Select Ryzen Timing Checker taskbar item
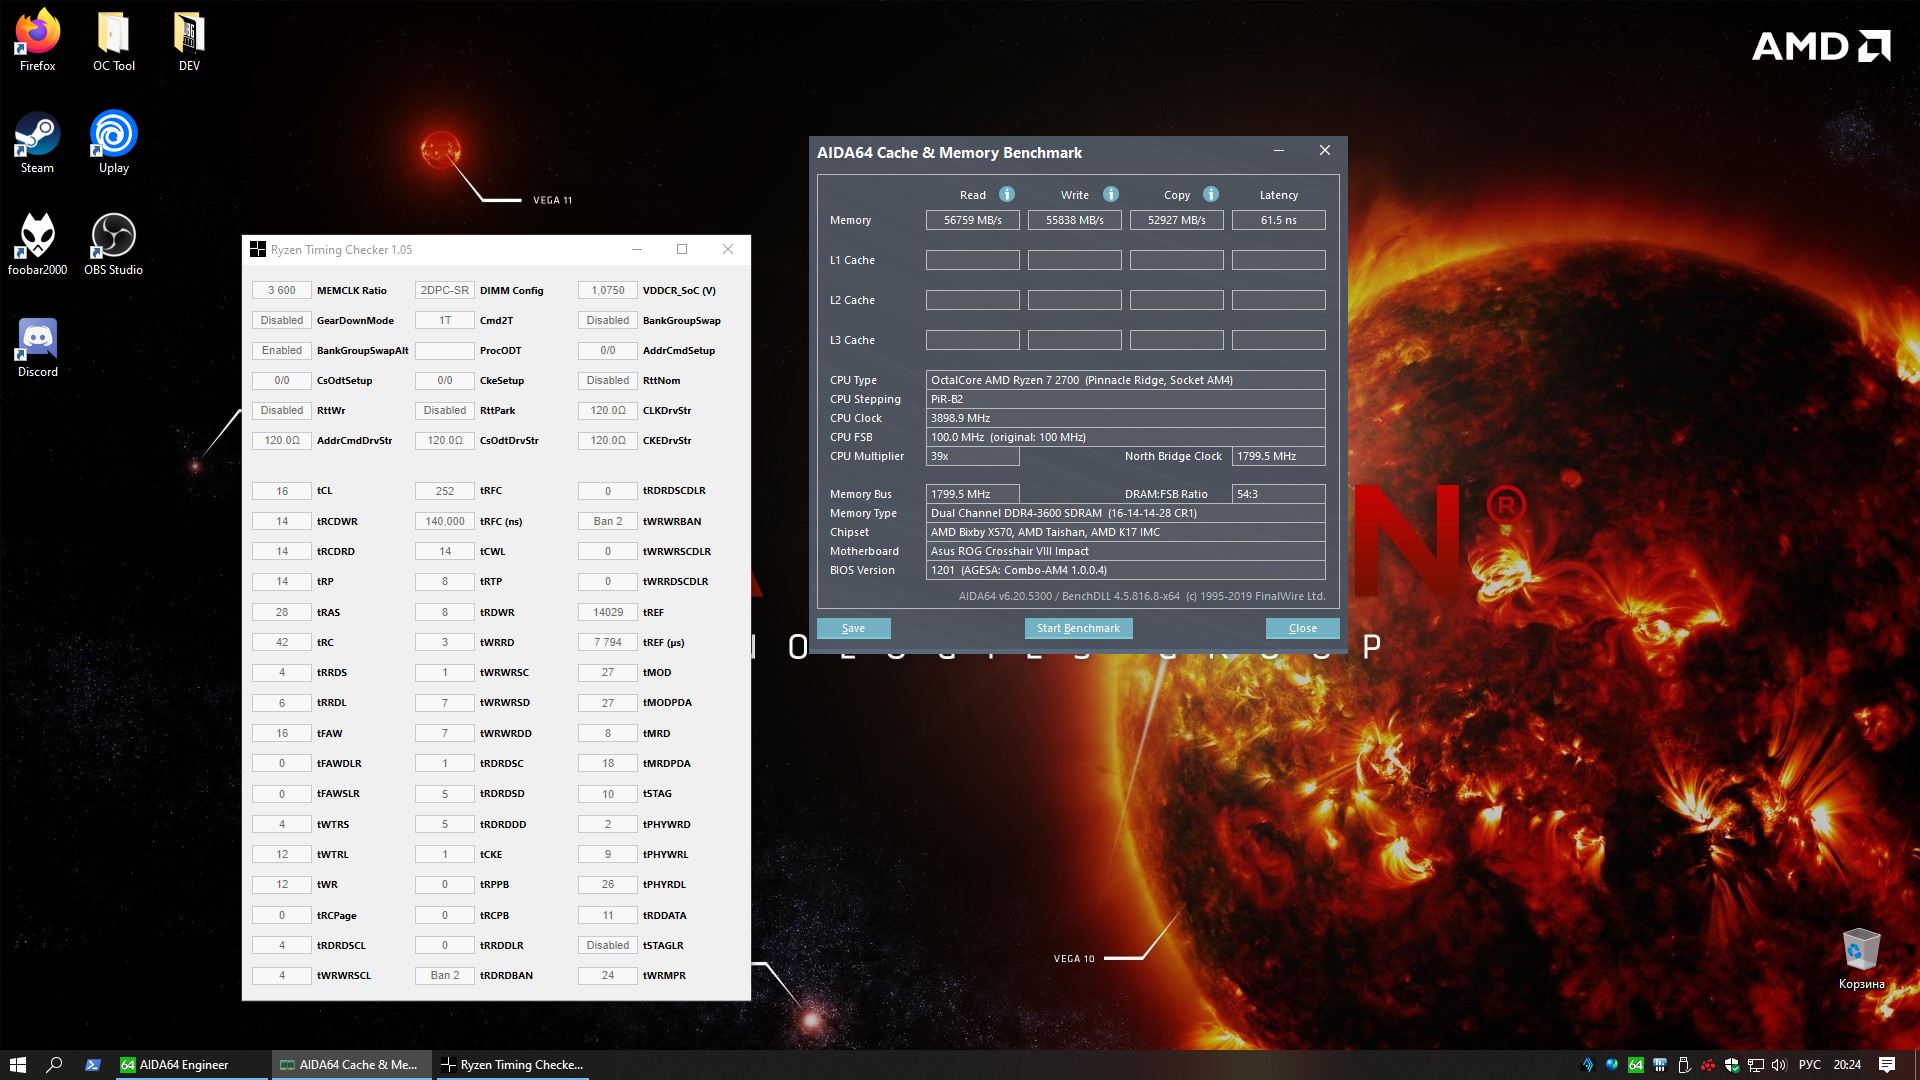 click(512, 1065)
